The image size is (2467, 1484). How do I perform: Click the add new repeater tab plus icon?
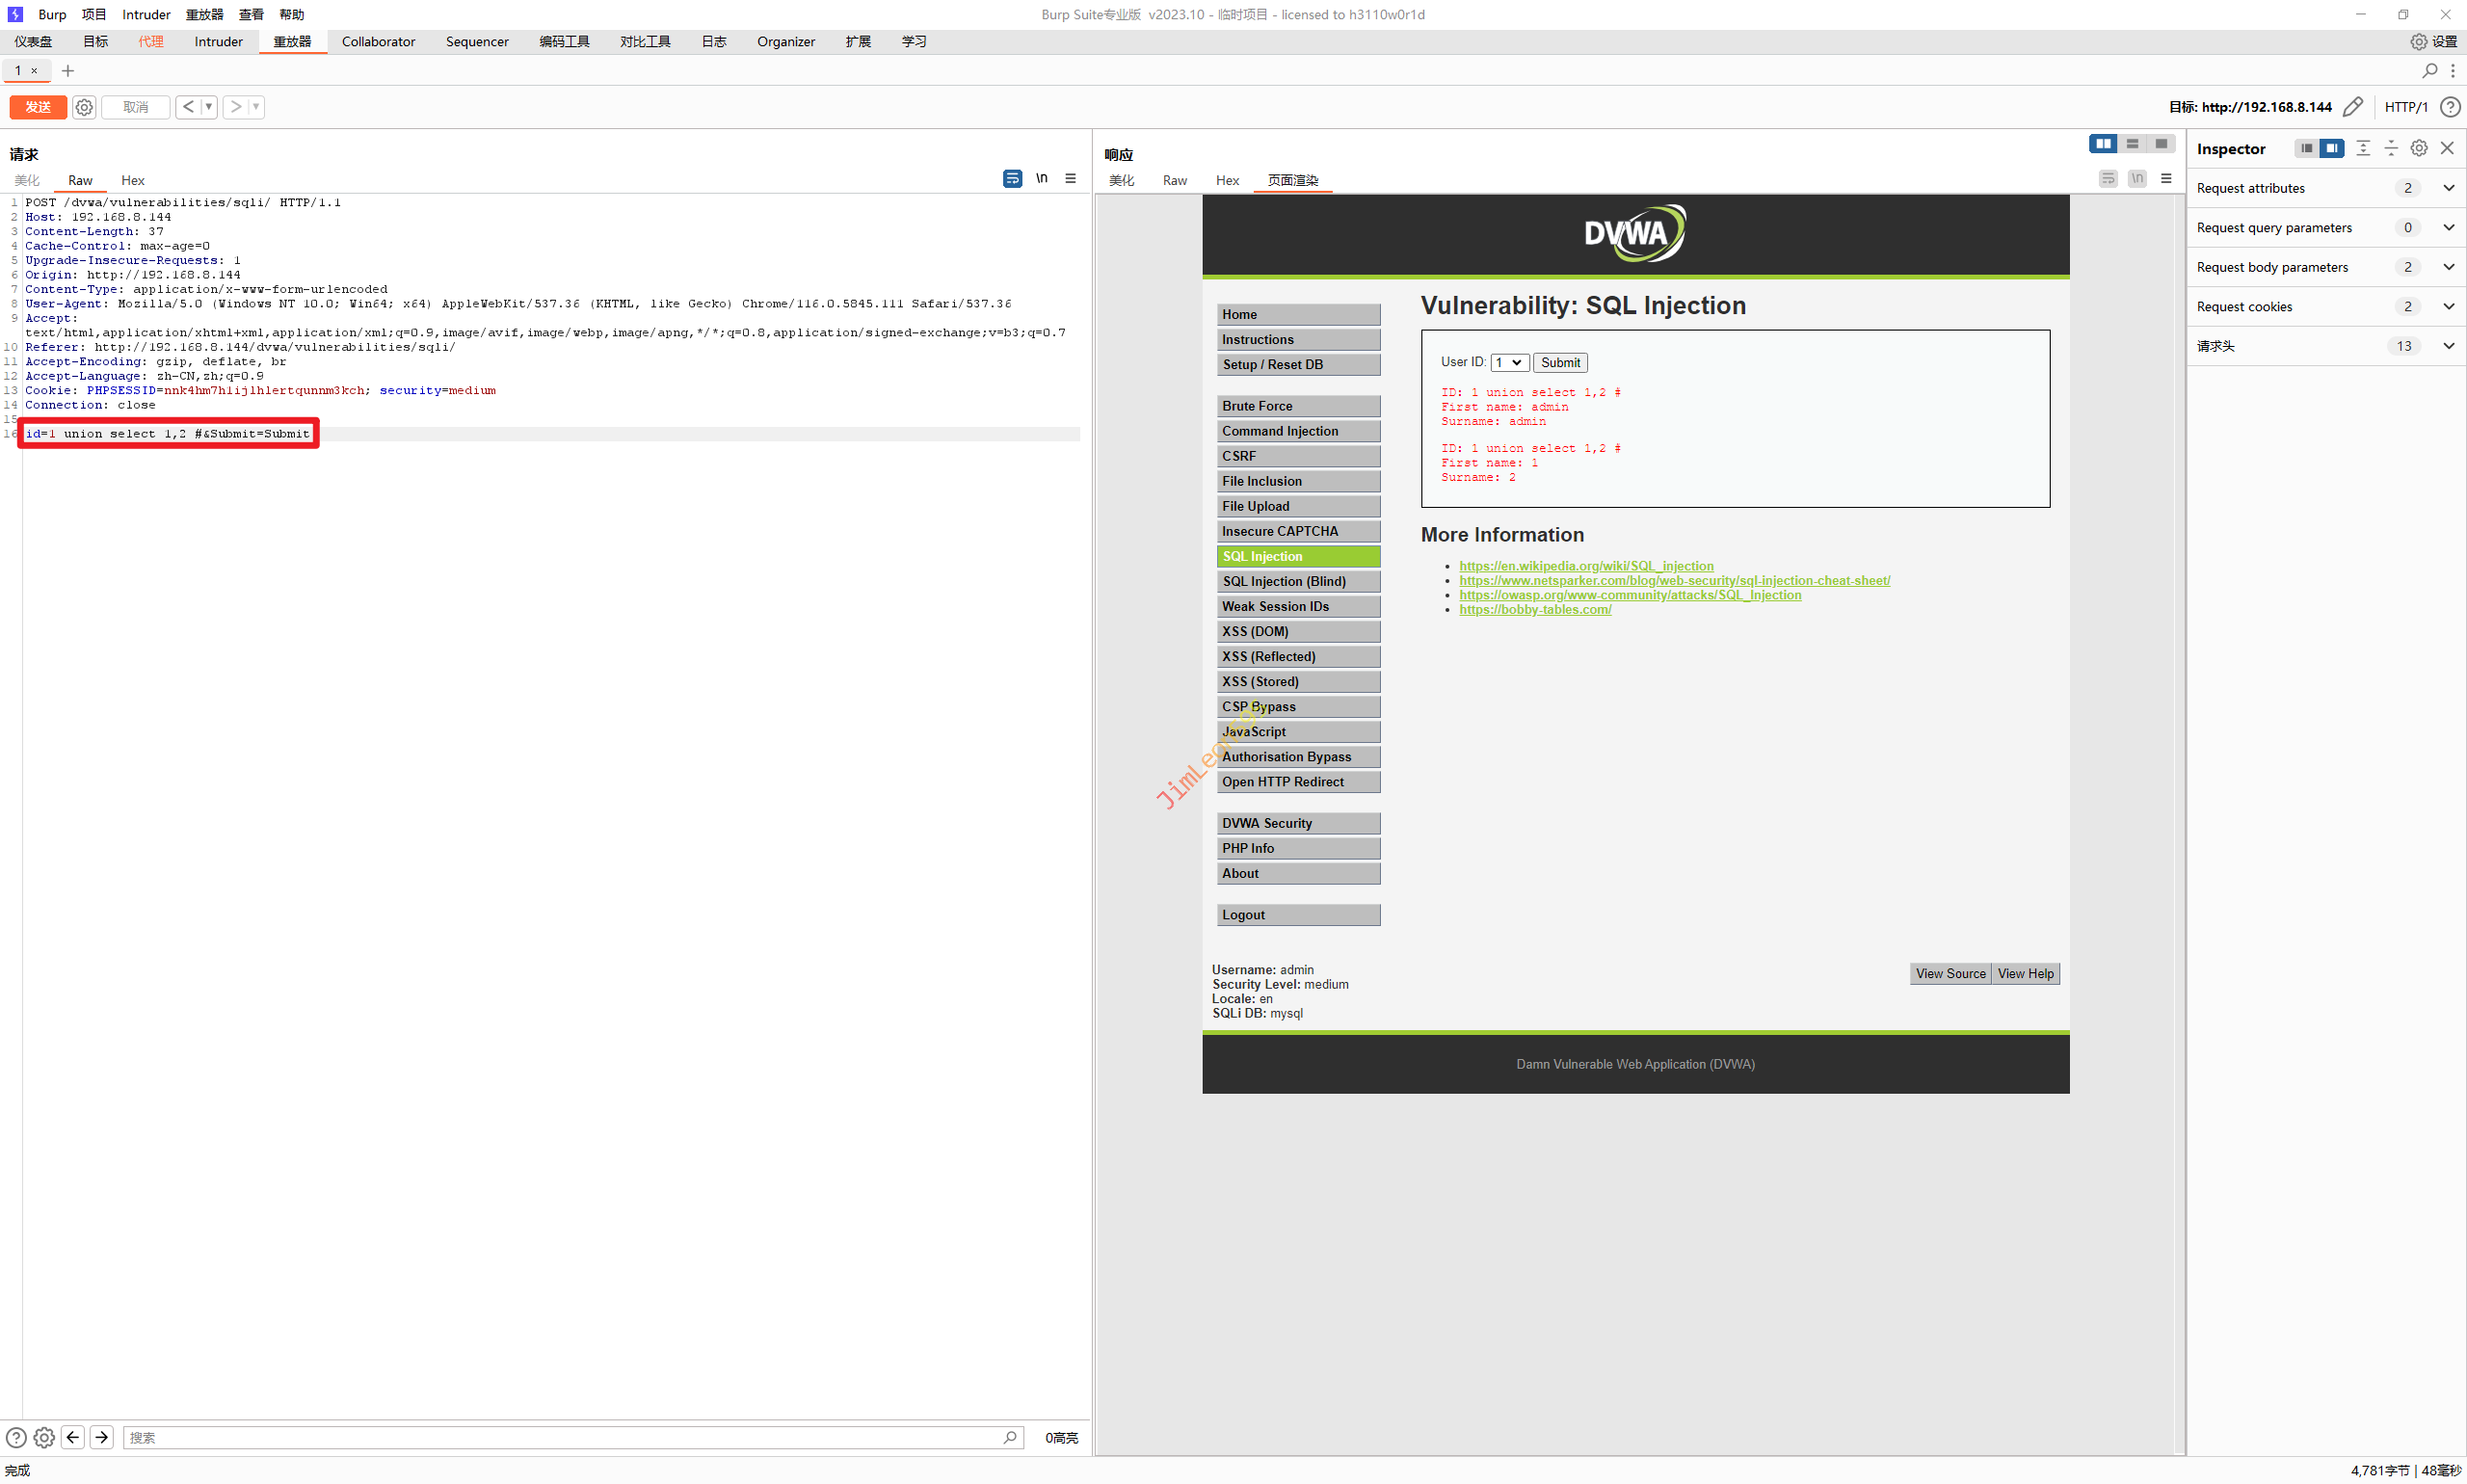click(68, 70)
